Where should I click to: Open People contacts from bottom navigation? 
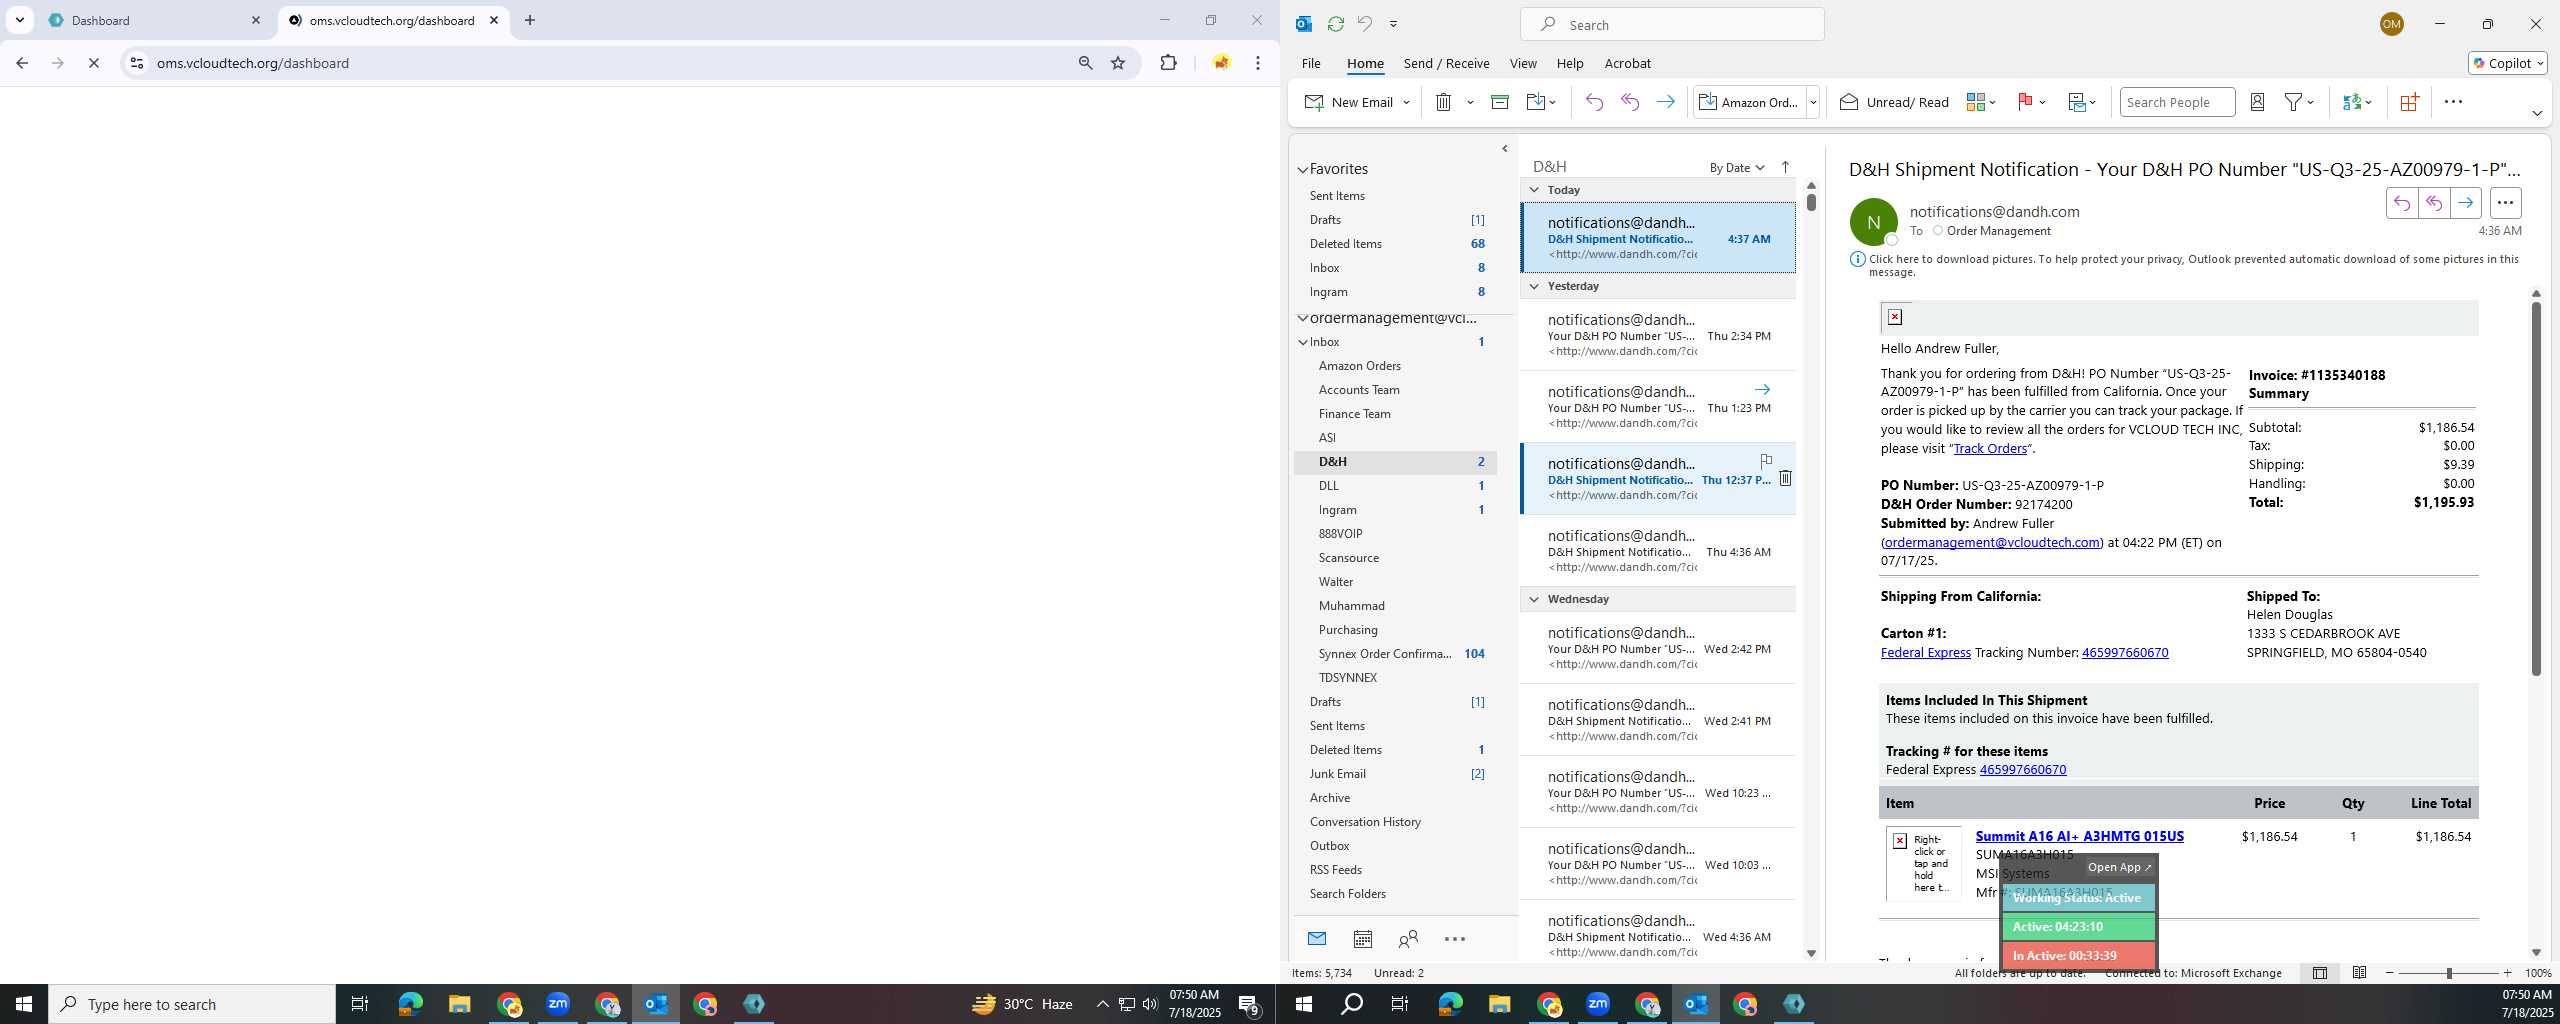click(1408, 938)
